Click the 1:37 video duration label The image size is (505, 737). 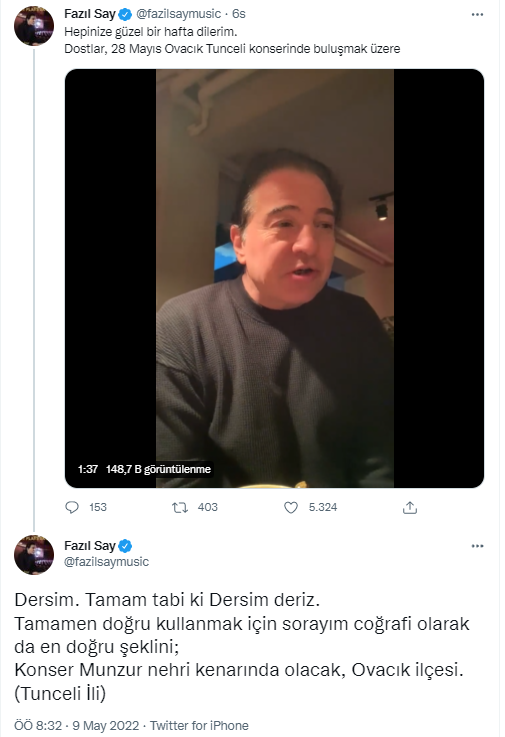(x=88, y=469)
